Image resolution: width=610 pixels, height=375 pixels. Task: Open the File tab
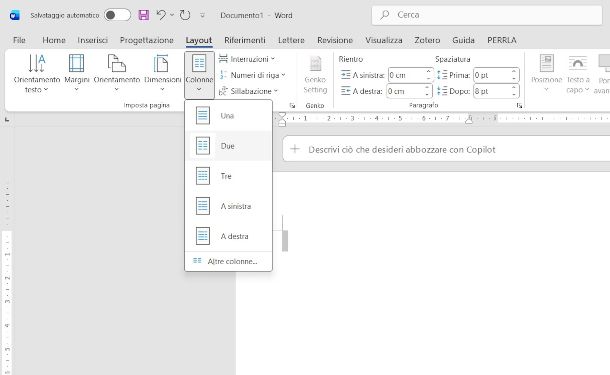[19, 40]
